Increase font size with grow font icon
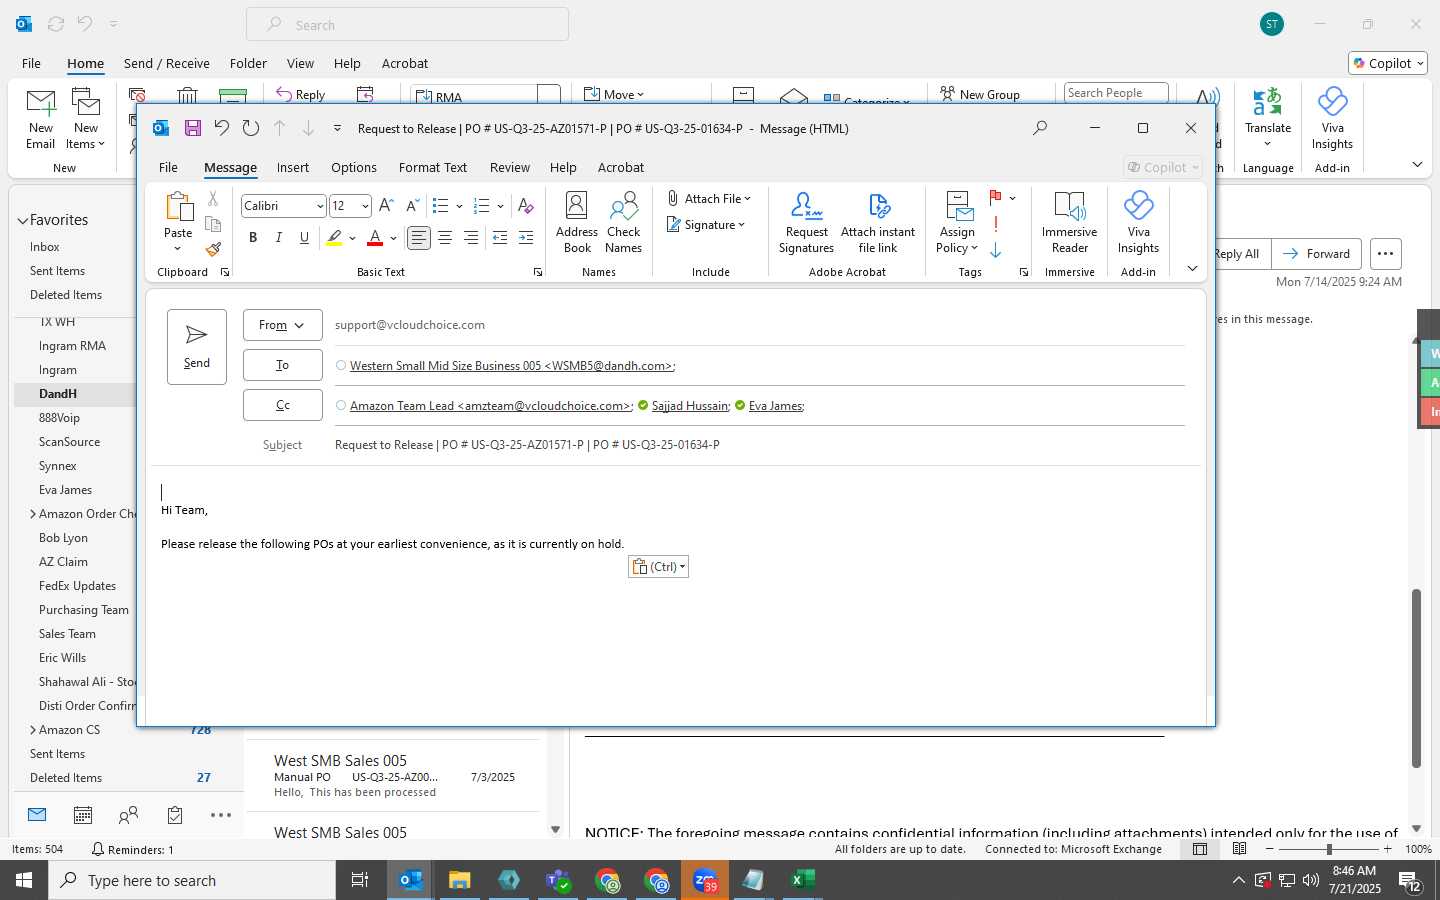Image resolution: width=1440 pixels, height=900 pixels. 386,206
